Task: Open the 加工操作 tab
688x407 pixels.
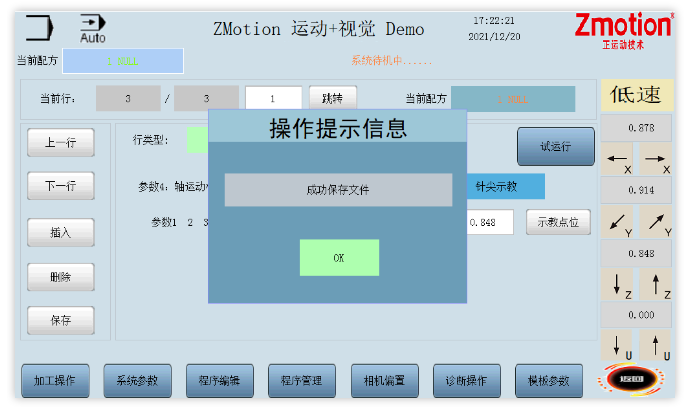Action: coord(55,381)
